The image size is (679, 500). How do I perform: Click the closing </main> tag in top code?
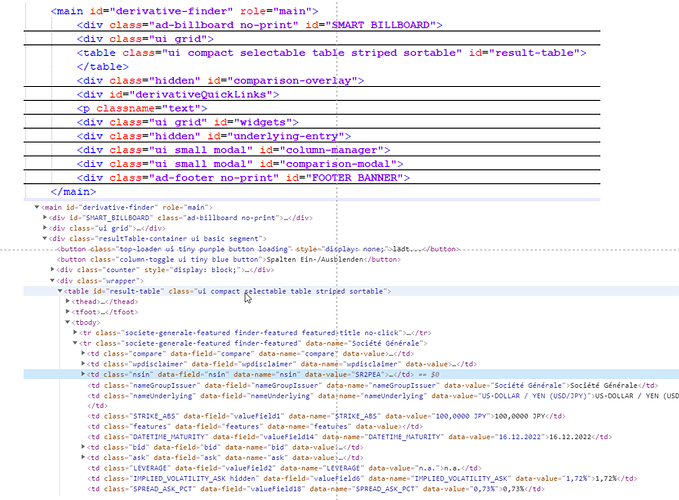coord(73,191)
